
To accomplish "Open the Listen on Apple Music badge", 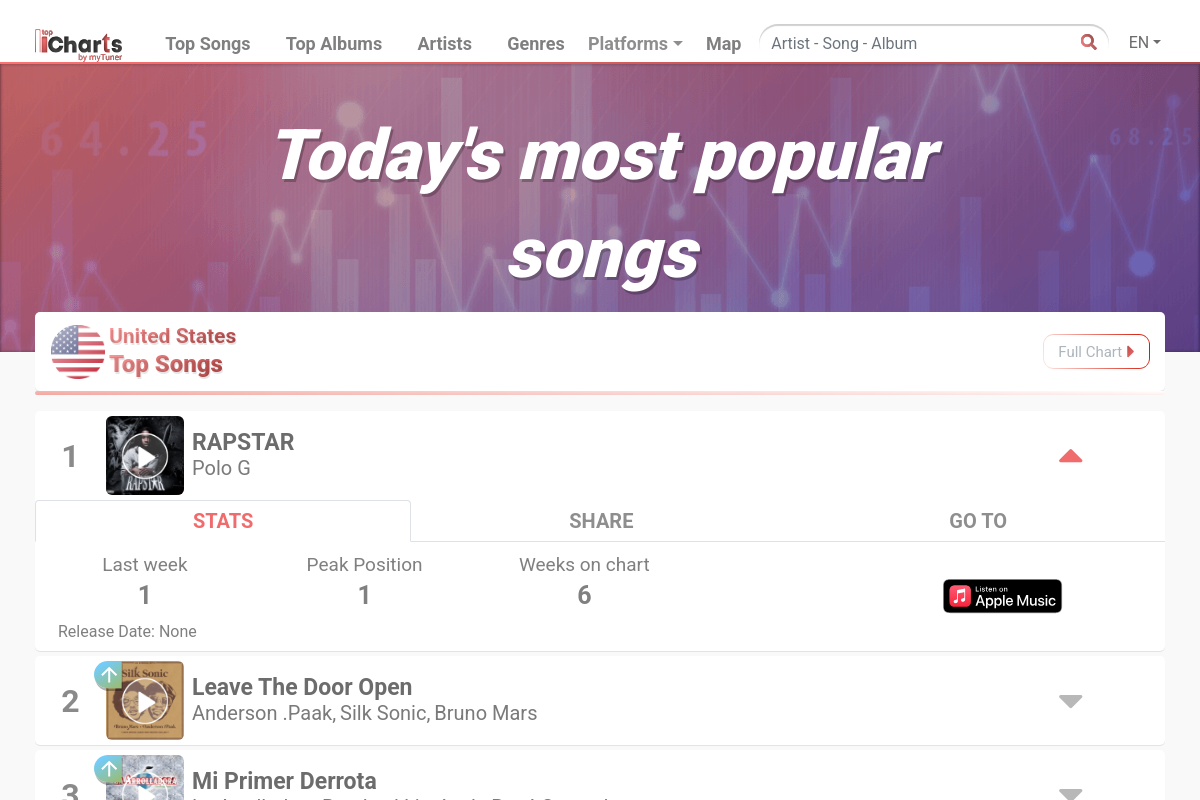I will (x=1002, y=596).
